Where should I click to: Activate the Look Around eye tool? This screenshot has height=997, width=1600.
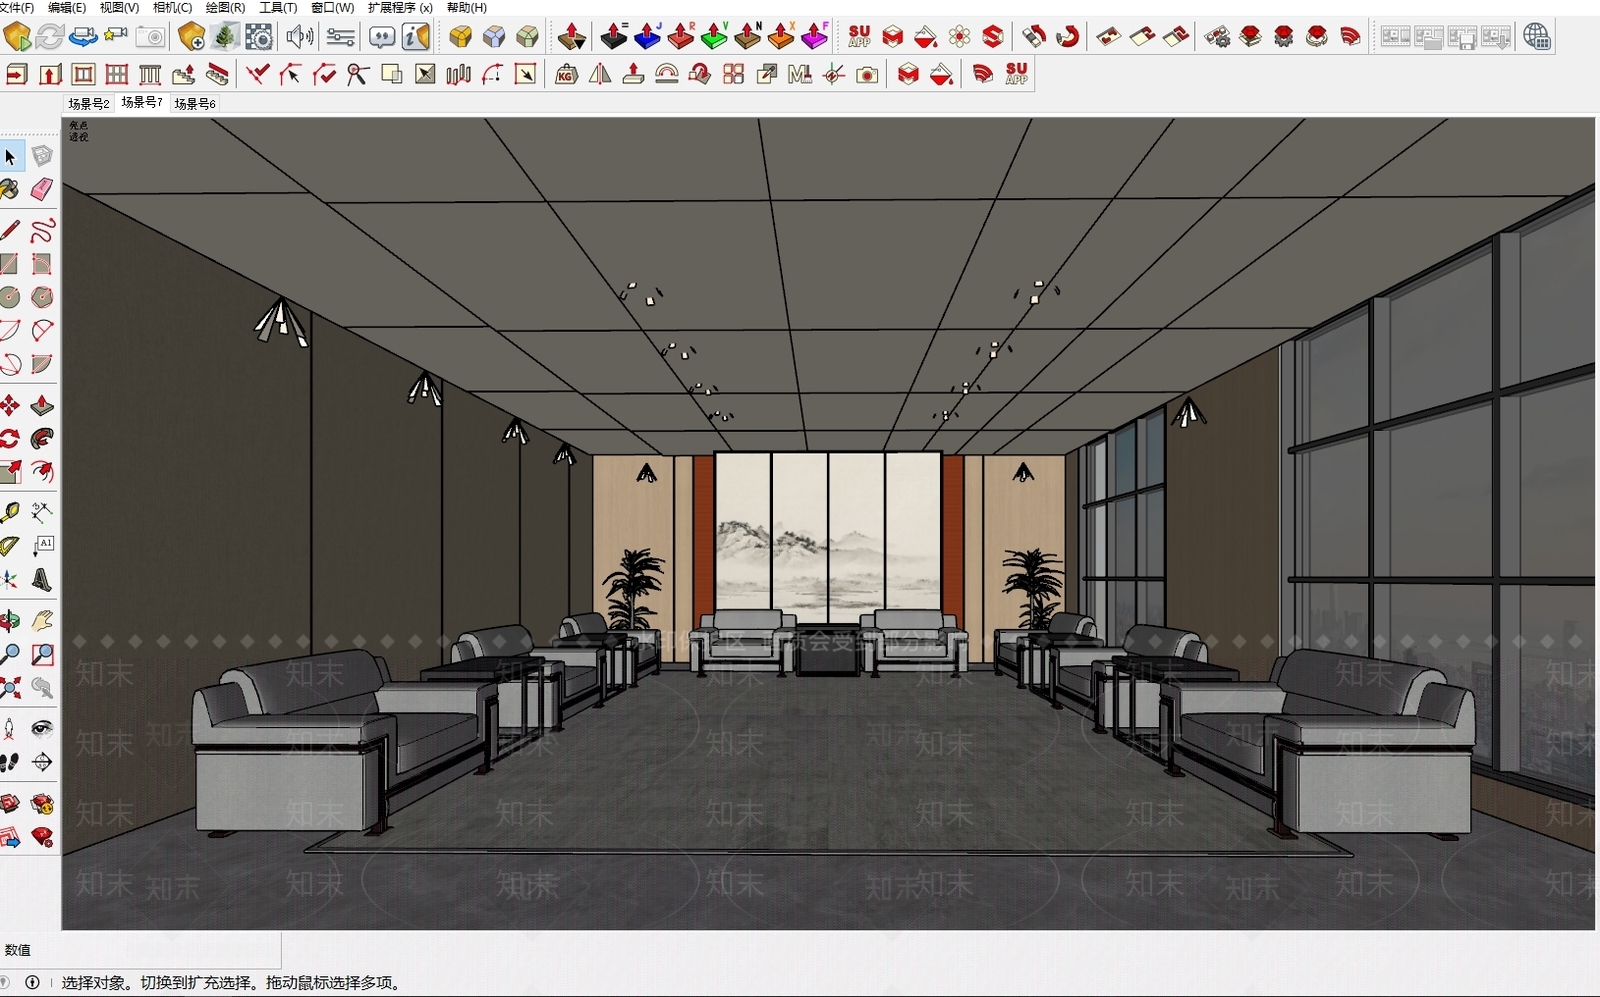tap(41, 728)
